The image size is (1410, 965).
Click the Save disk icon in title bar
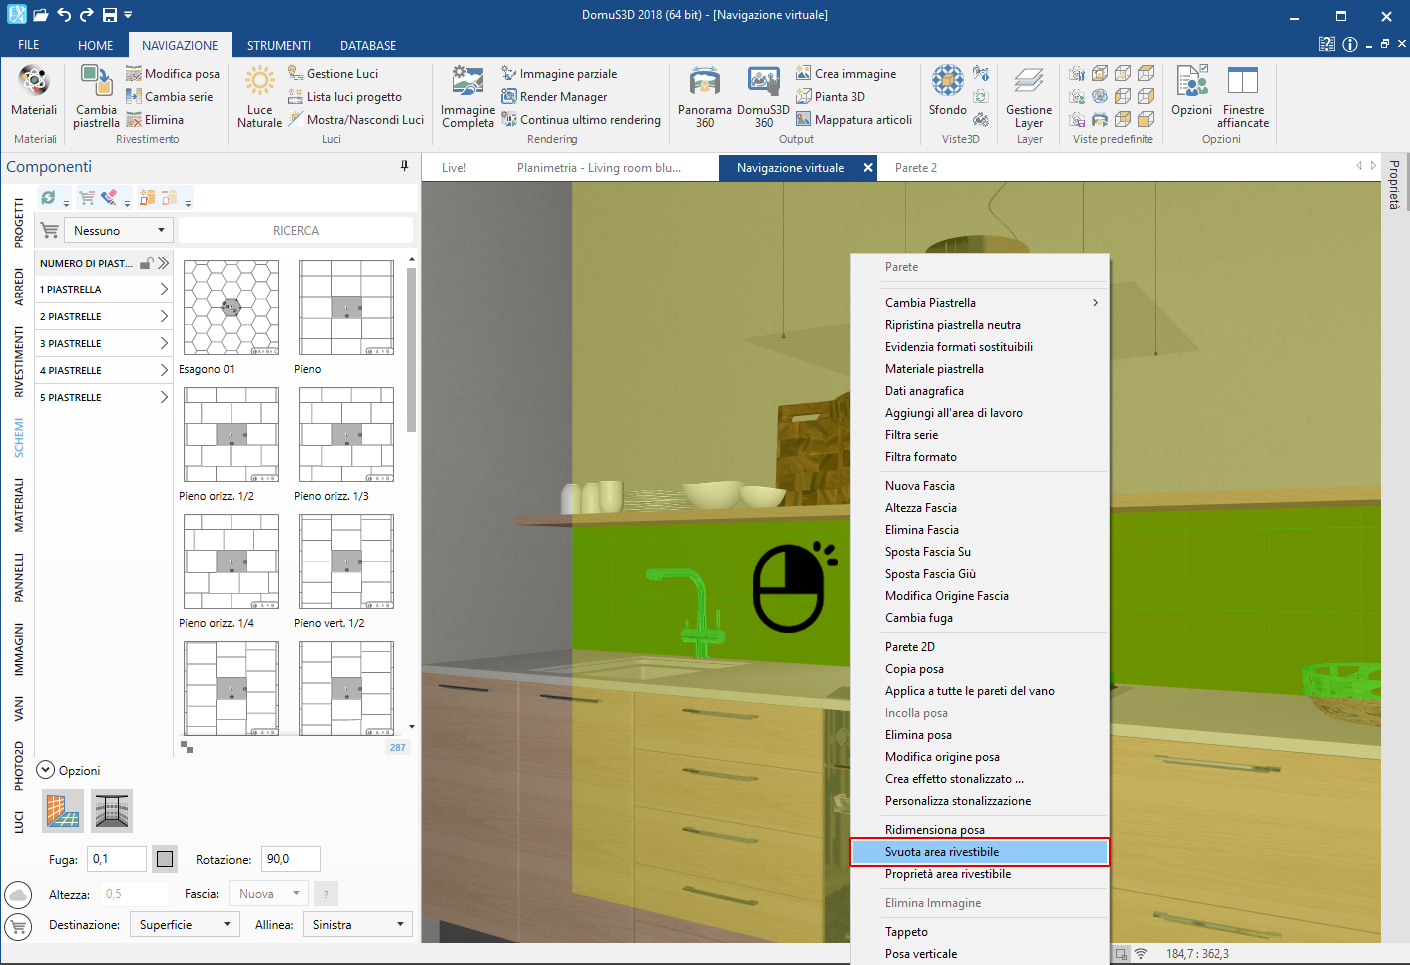(110, 15)
